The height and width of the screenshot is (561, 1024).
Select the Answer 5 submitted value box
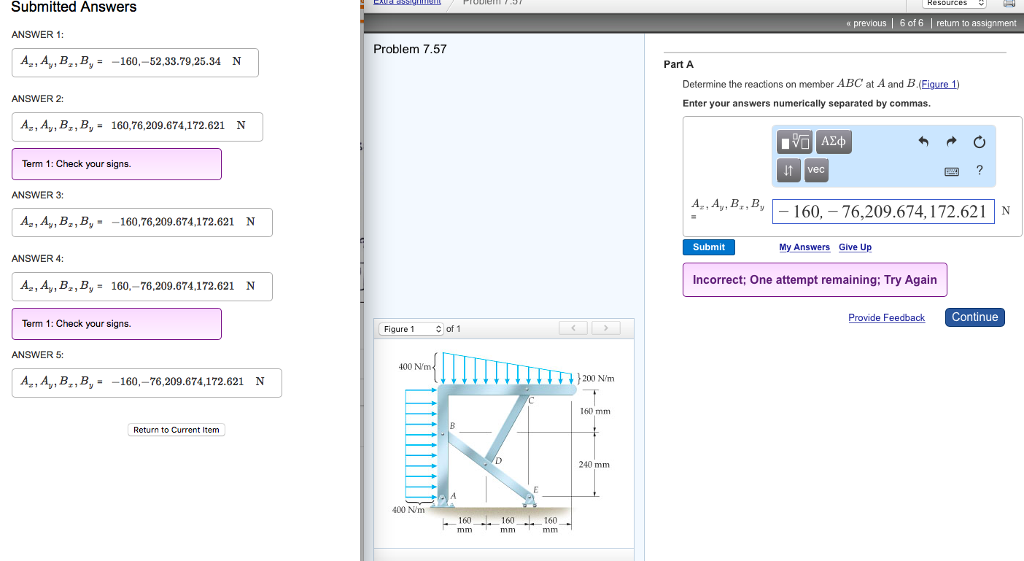(146, 382)
